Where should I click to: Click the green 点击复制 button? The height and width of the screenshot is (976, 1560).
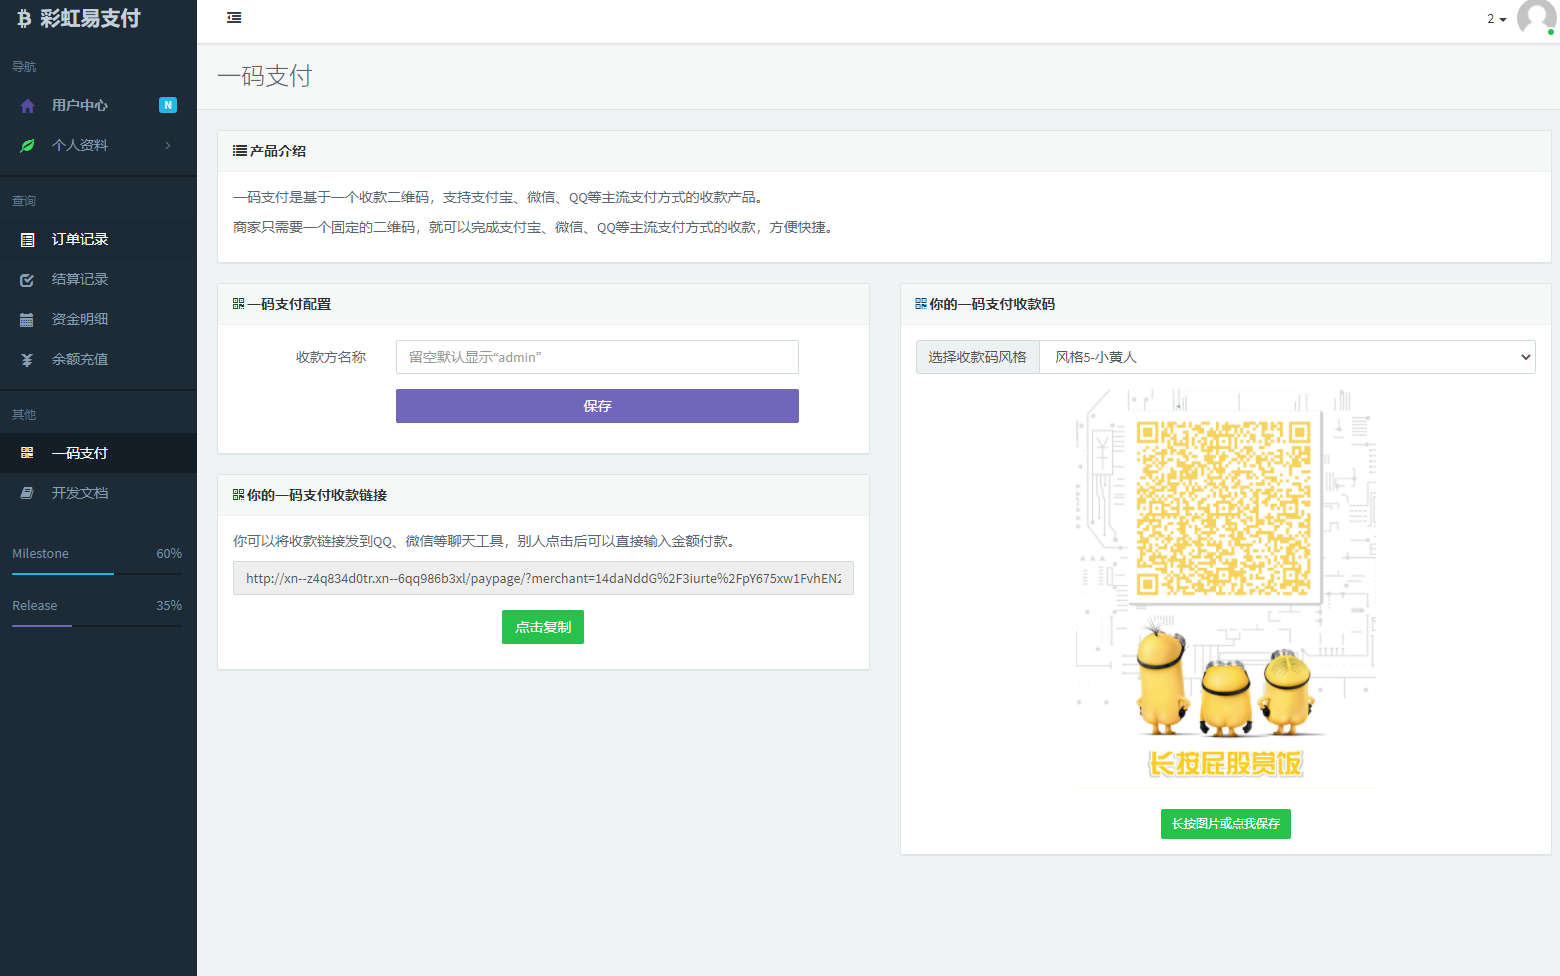[542, 627]
